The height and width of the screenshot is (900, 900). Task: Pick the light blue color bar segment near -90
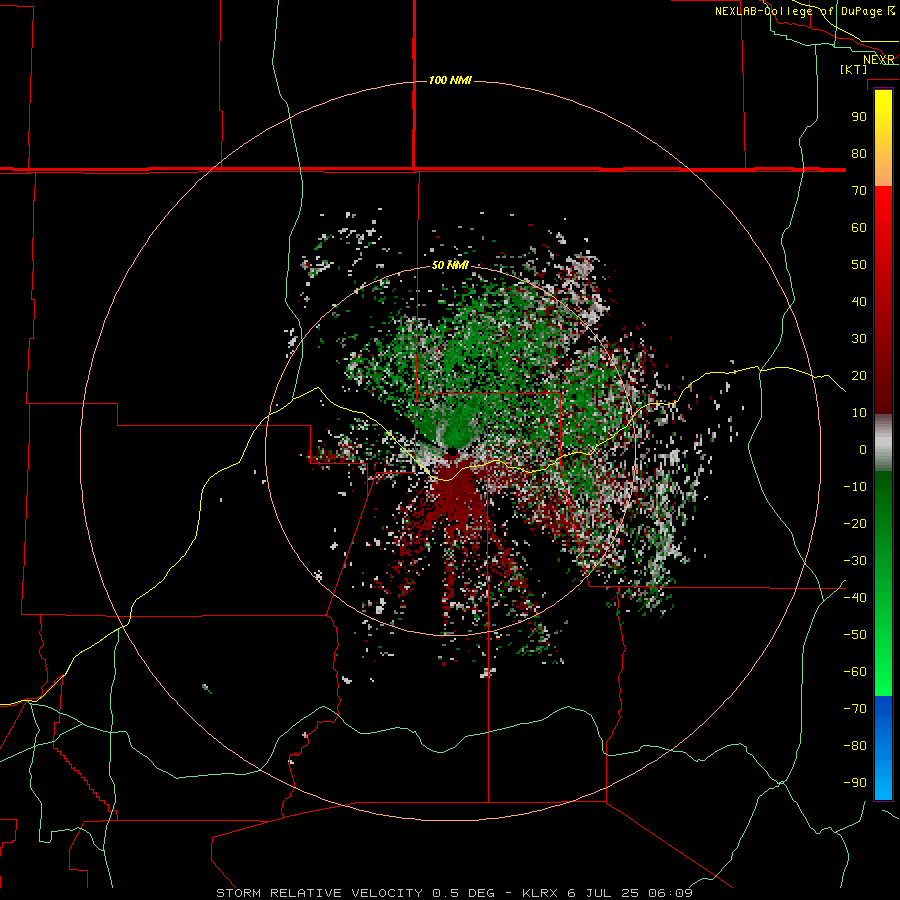[x=883, y=781]
